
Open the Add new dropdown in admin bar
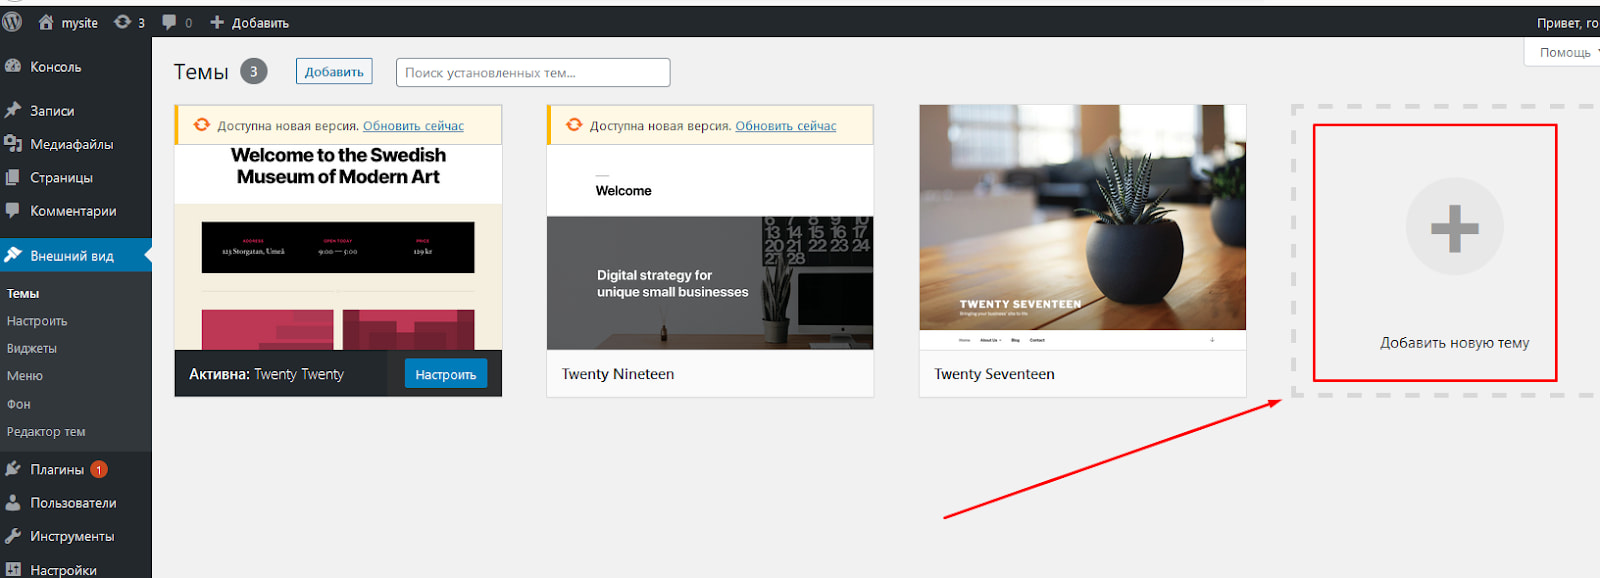pos(250,22)
